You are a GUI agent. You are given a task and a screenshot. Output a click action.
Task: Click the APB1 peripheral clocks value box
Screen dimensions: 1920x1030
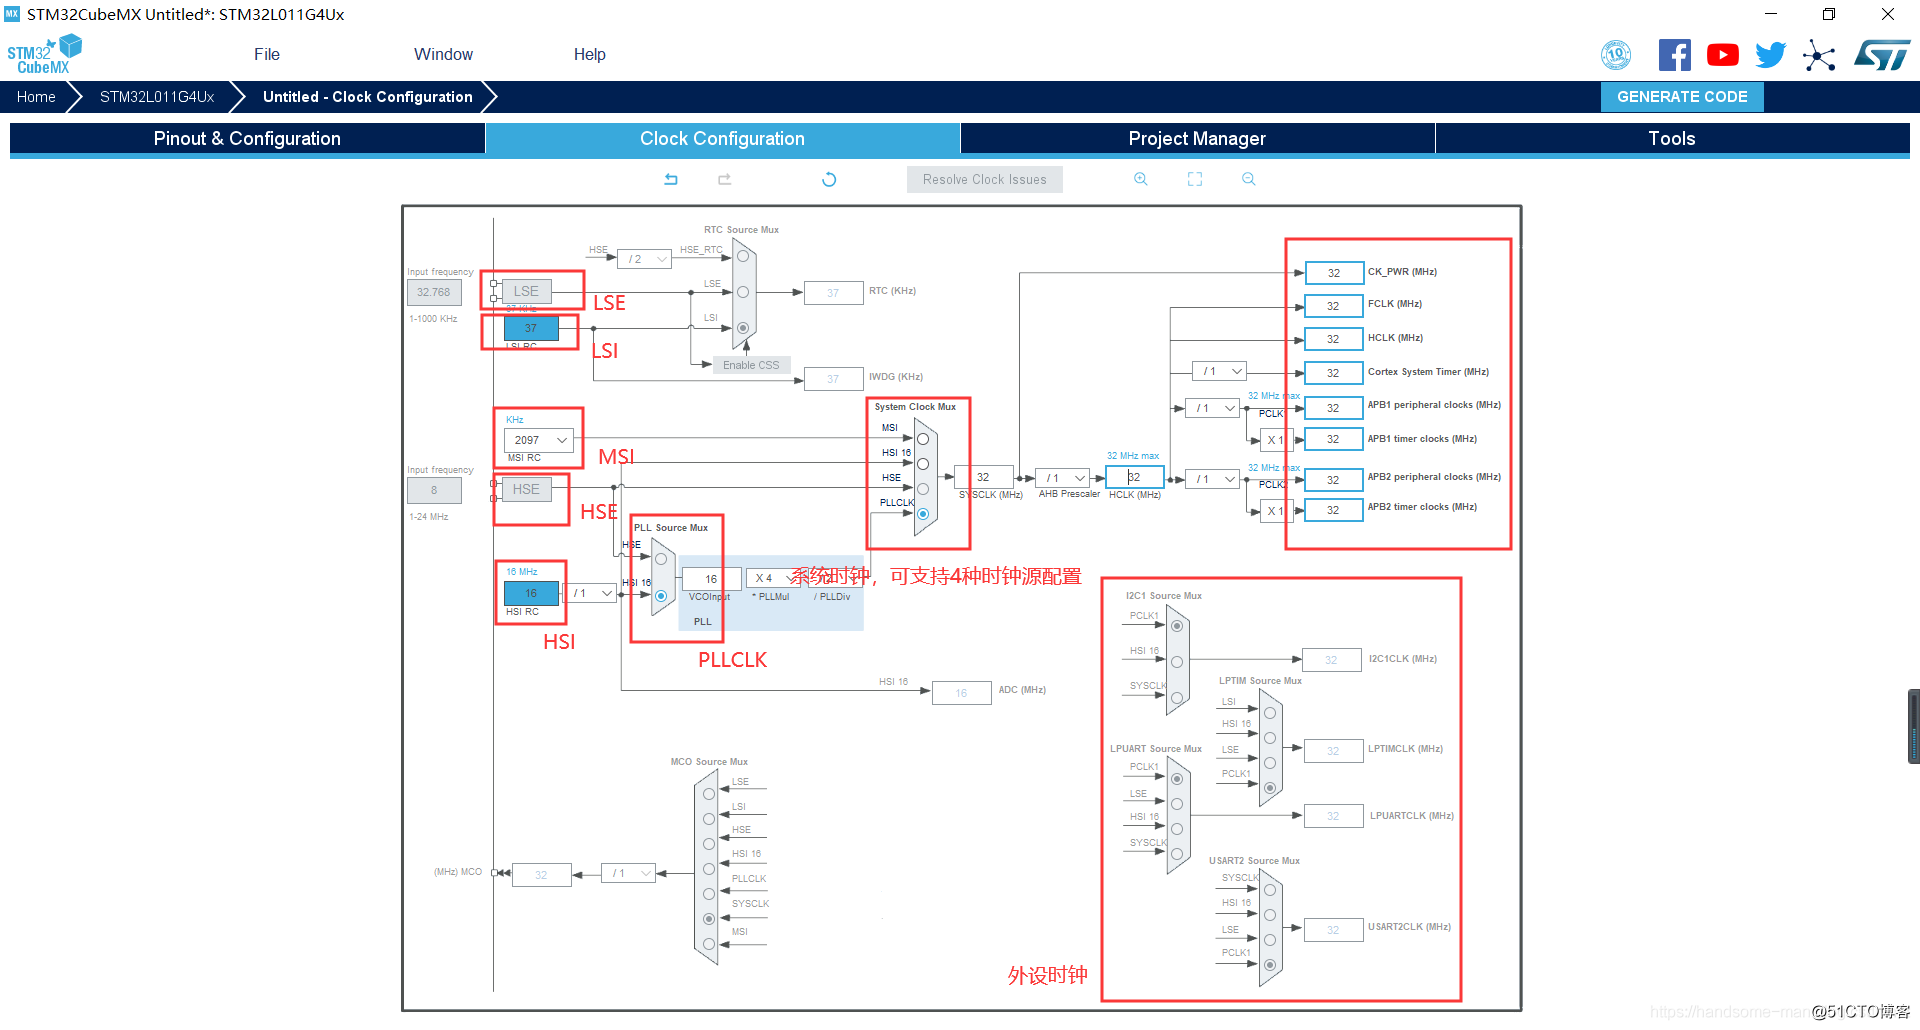tap(1334, 408)
